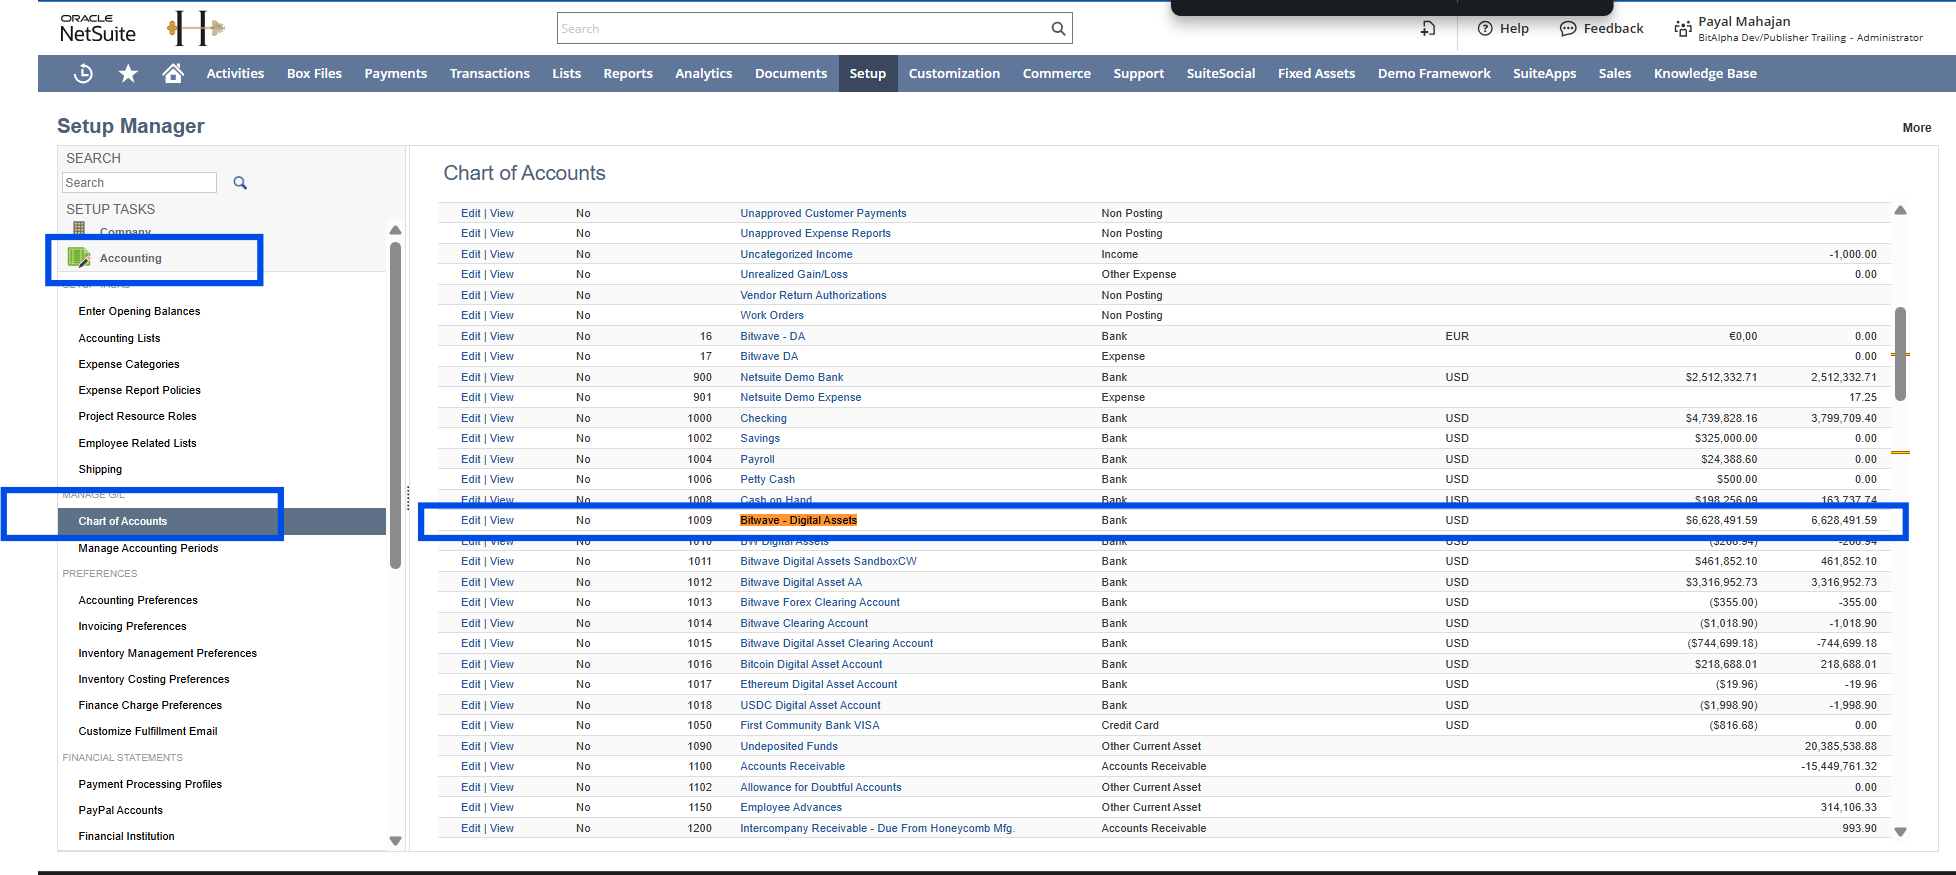This screenshot has width=1956, height=875.
Task: Open Ethereum Digital Asset Account
Action: 818,684
